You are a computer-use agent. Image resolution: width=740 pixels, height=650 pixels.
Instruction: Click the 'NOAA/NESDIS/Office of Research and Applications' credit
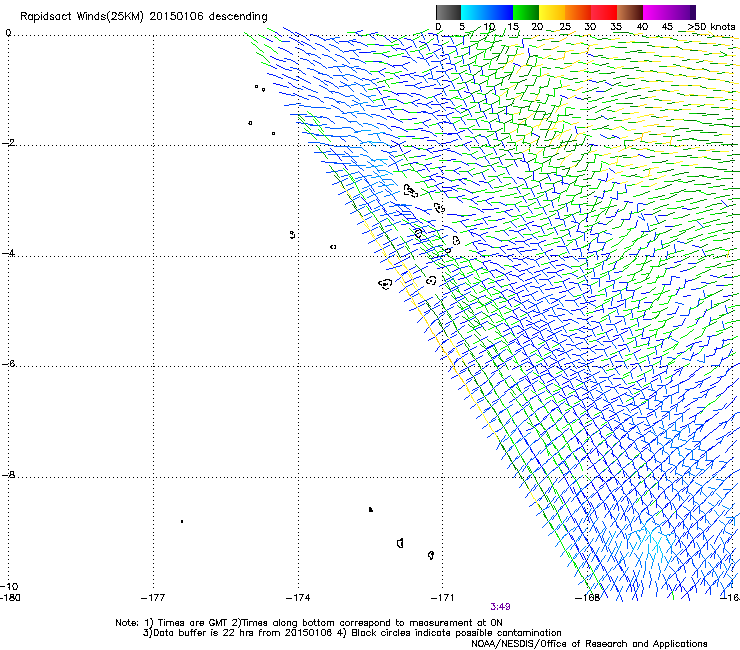click(x=589, y=644)
